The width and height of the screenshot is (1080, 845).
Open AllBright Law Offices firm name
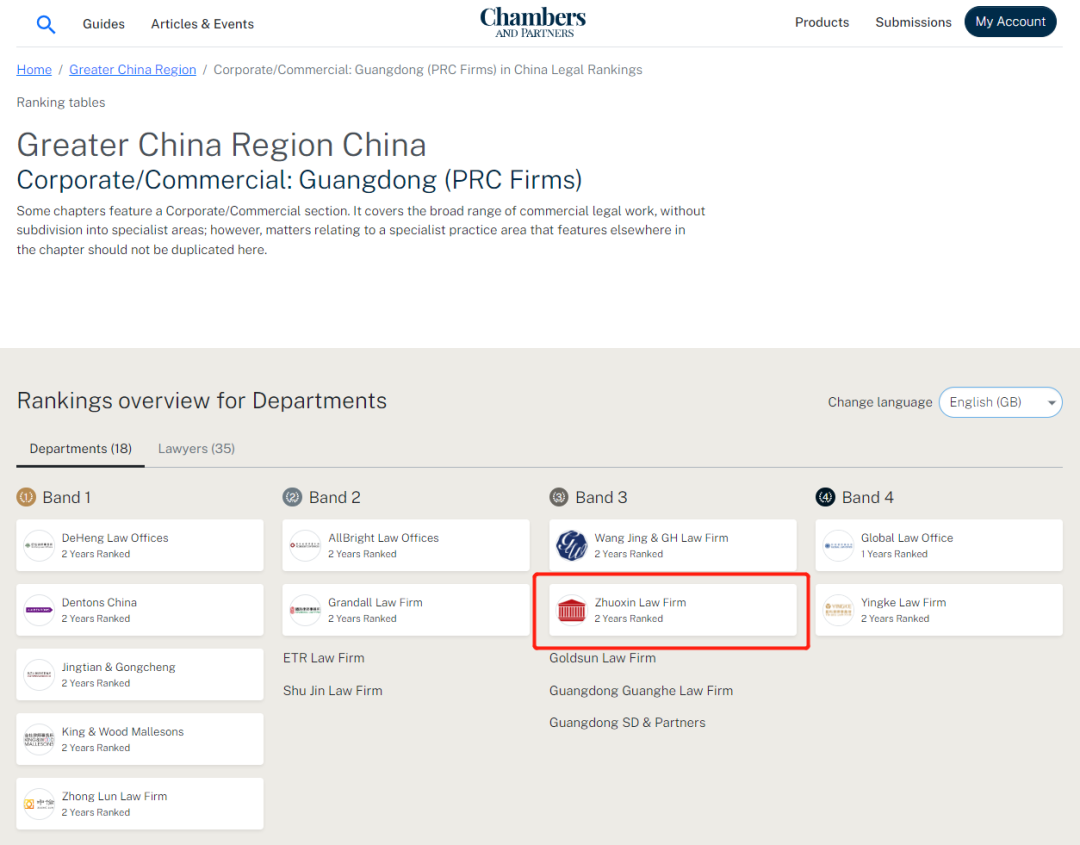384,538
